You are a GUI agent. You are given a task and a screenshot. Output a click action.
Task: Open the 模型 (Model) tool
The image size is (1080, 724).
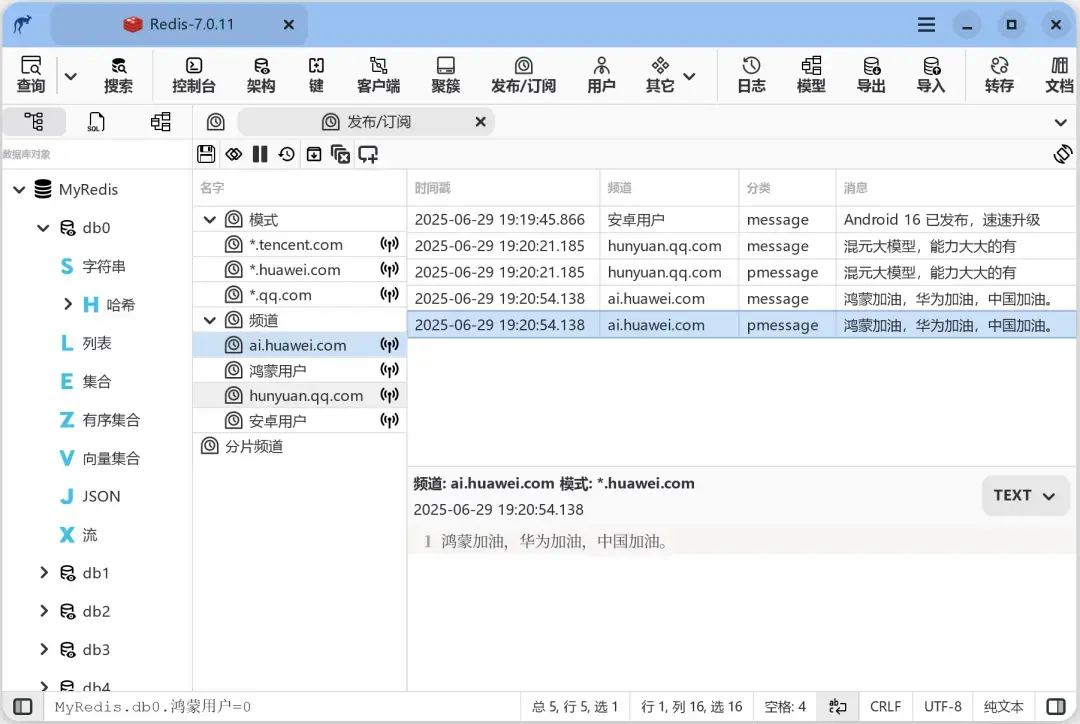811,74
